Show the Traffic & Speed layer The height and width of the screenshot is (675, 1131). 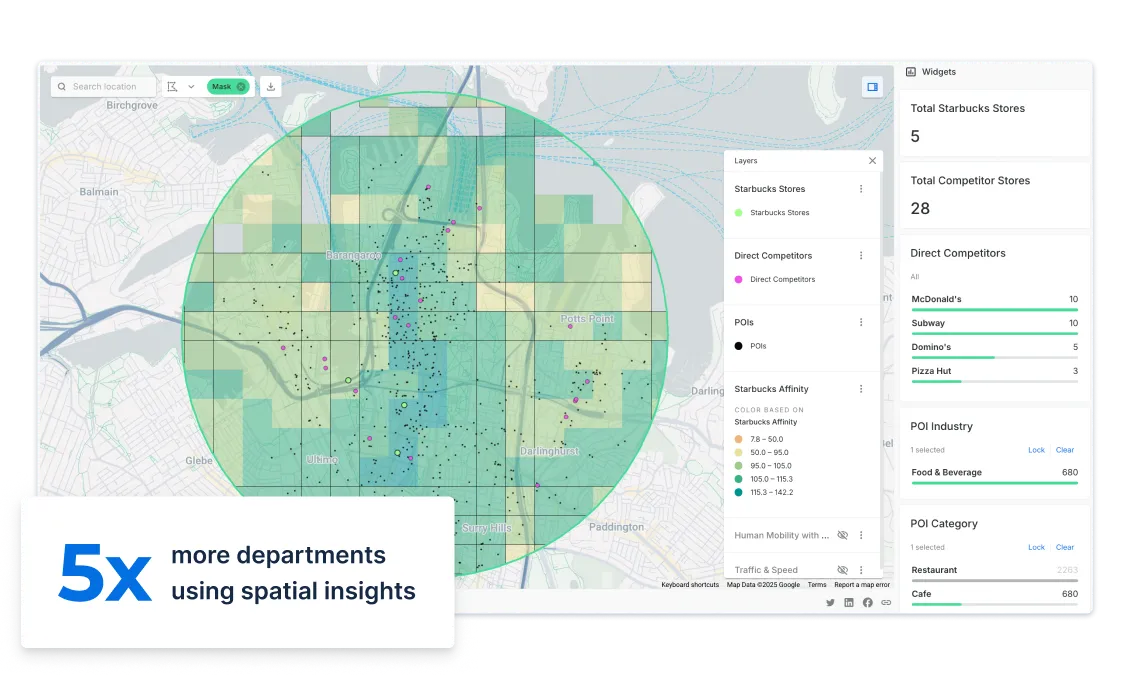(843, 570)
